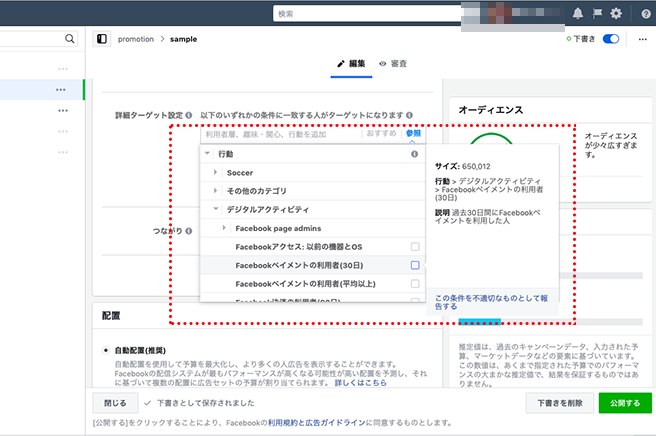The width and height of the screenshot is (656, 436).
Task: Collapse the デジタルアクティビティ category
Action: pyautogui.click(x=216, y=209)
